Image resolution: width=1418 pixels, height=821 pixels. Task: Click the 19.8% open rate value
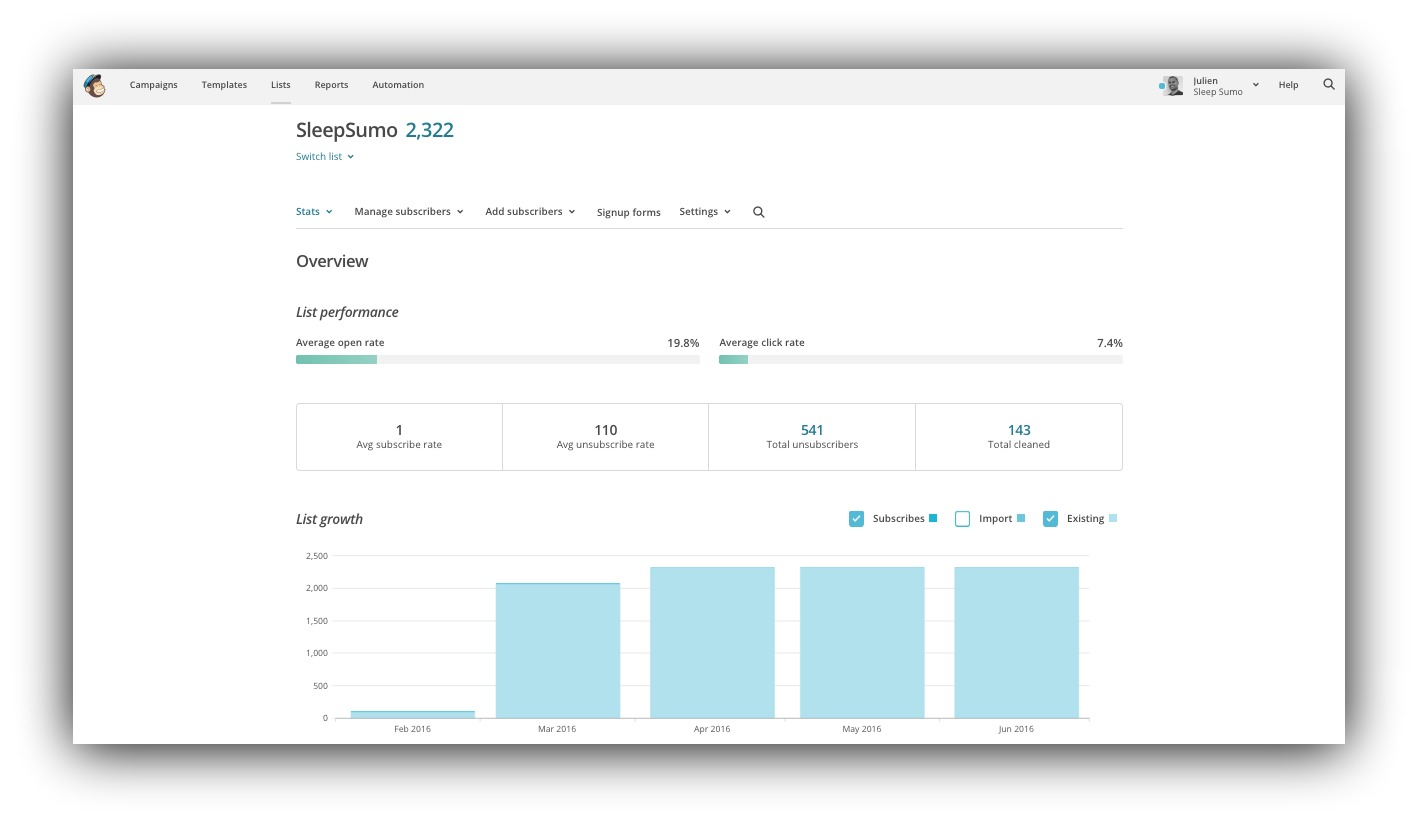[683, 343]
